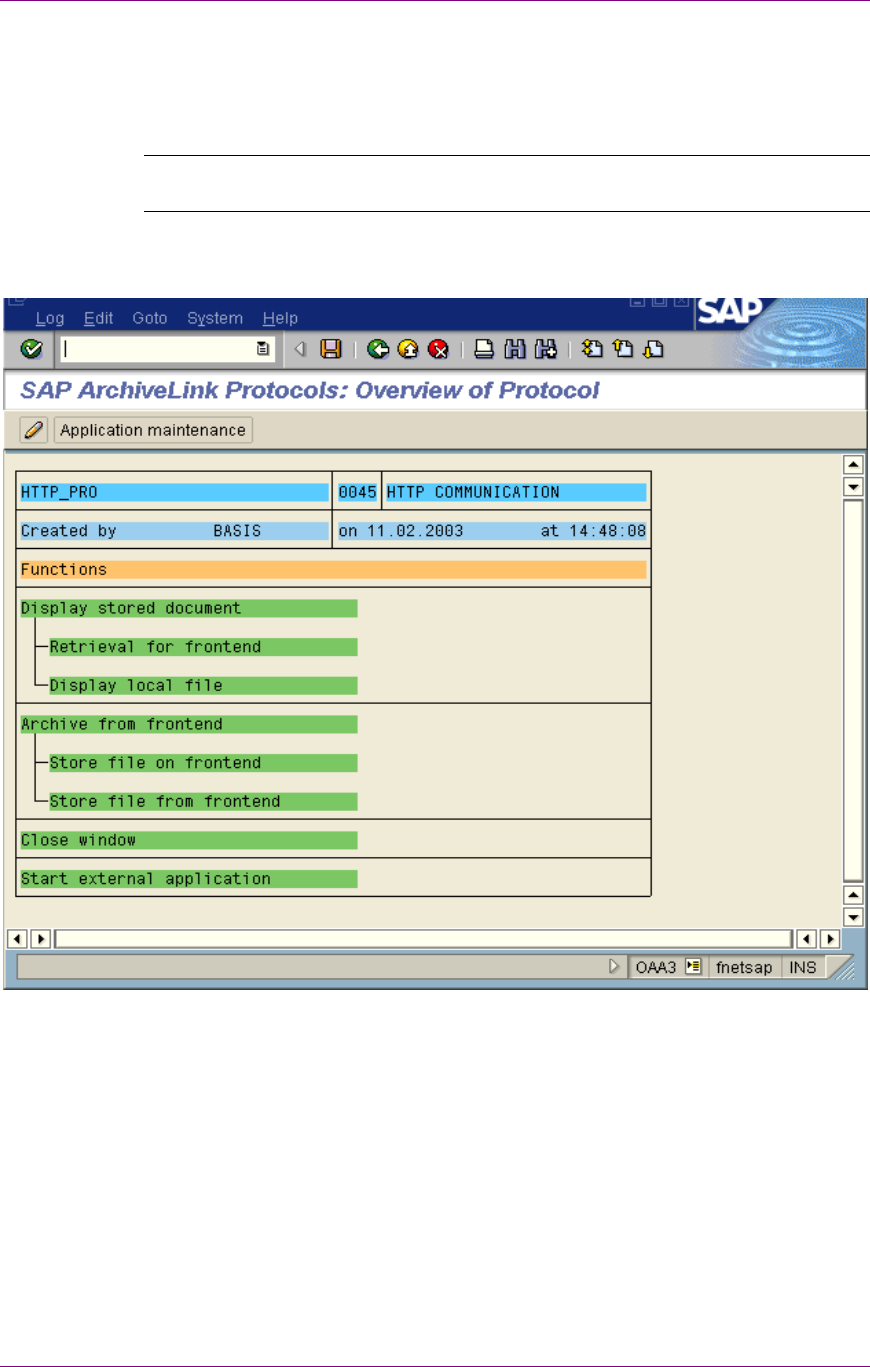Click the vertical scrollbar track
Image resolution: width=870 pixels, height=1367 pixels.
(853, 690)
